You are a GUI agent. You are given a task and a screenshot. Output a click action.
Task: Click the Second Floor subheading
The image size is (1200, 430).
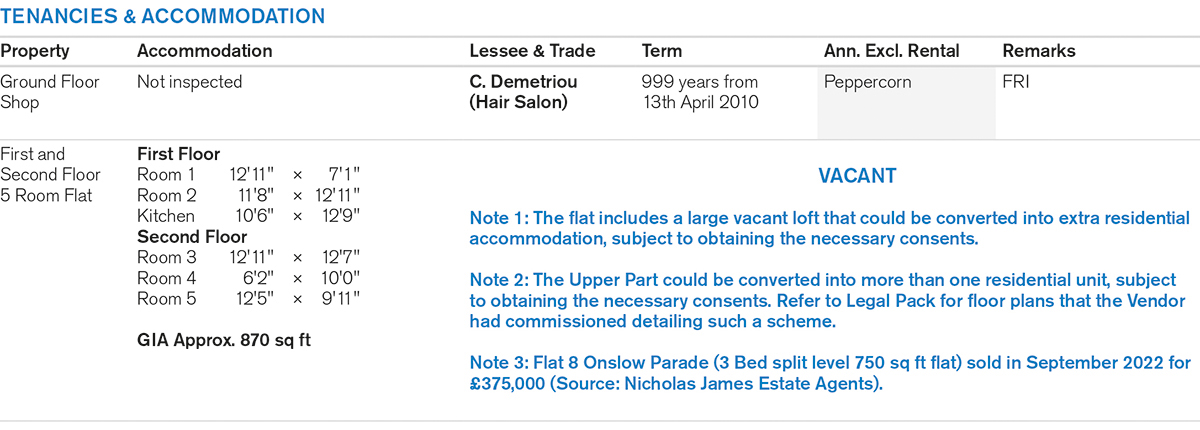tap(192, 237)
